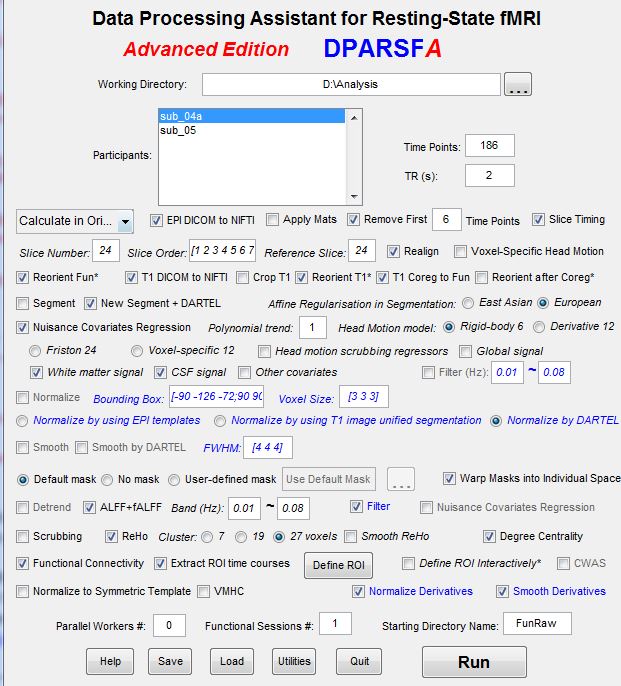Click the Remove First time points number field
Image resolution: width=621 pixels, height=686 pixels.
click(446, 220)
